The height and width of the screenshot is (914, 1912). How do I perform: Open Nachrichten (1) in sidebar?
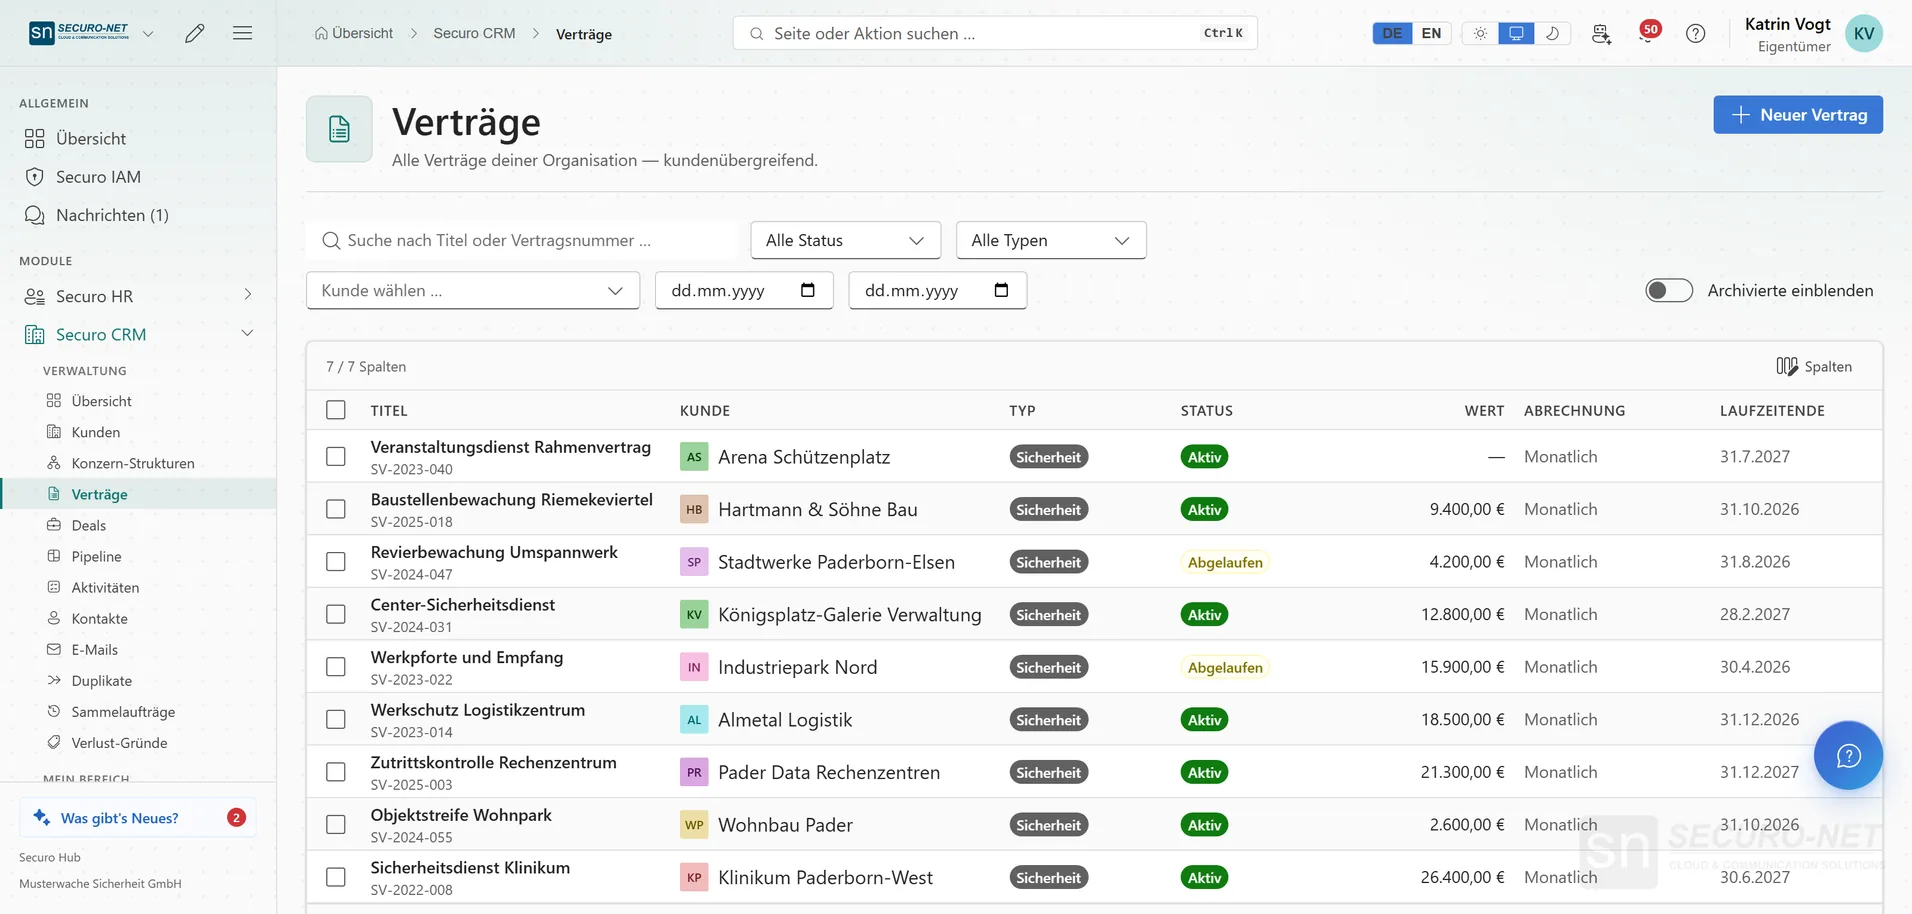[112, 215]
